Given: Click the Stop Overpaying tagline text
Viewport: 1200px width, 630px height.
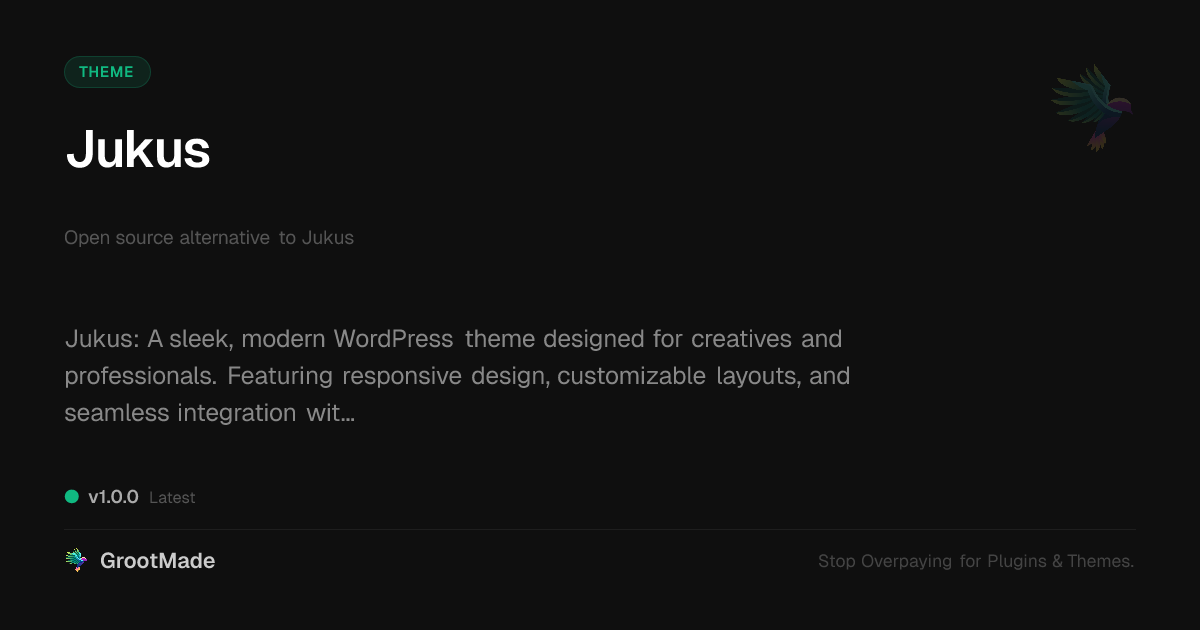Looking at the screenshot, I should click(976, 562).
